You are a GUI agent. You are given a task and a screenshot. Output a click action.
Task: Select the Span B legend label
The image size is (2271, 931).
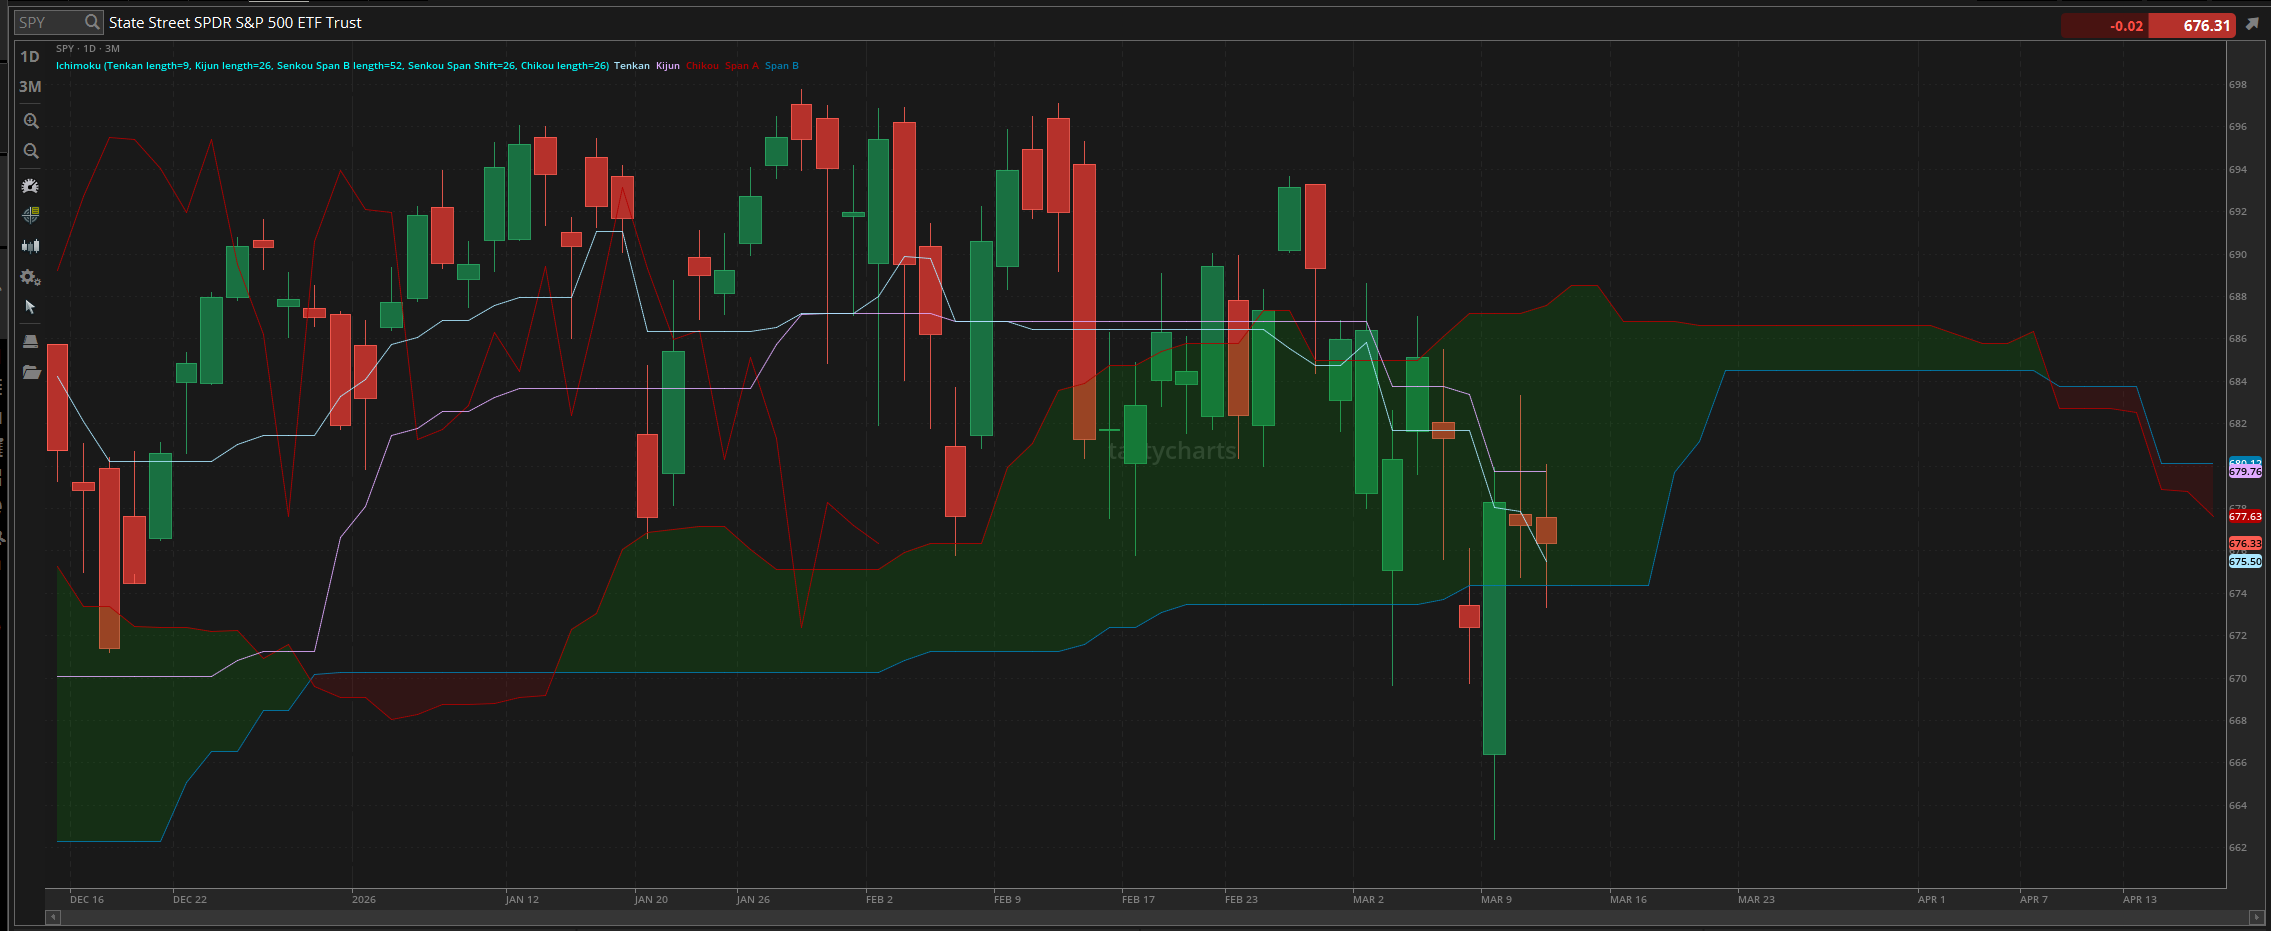781,66
